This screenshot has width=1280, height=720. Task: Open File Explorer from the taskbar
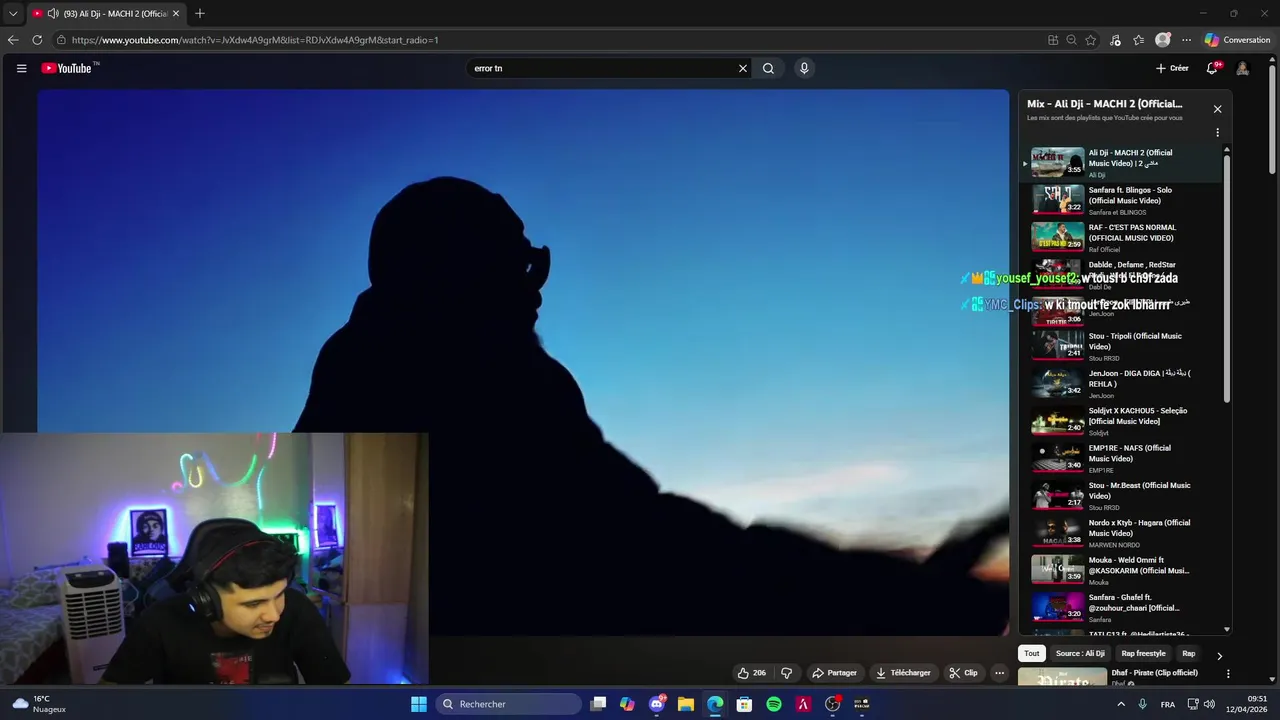[686, 704]
